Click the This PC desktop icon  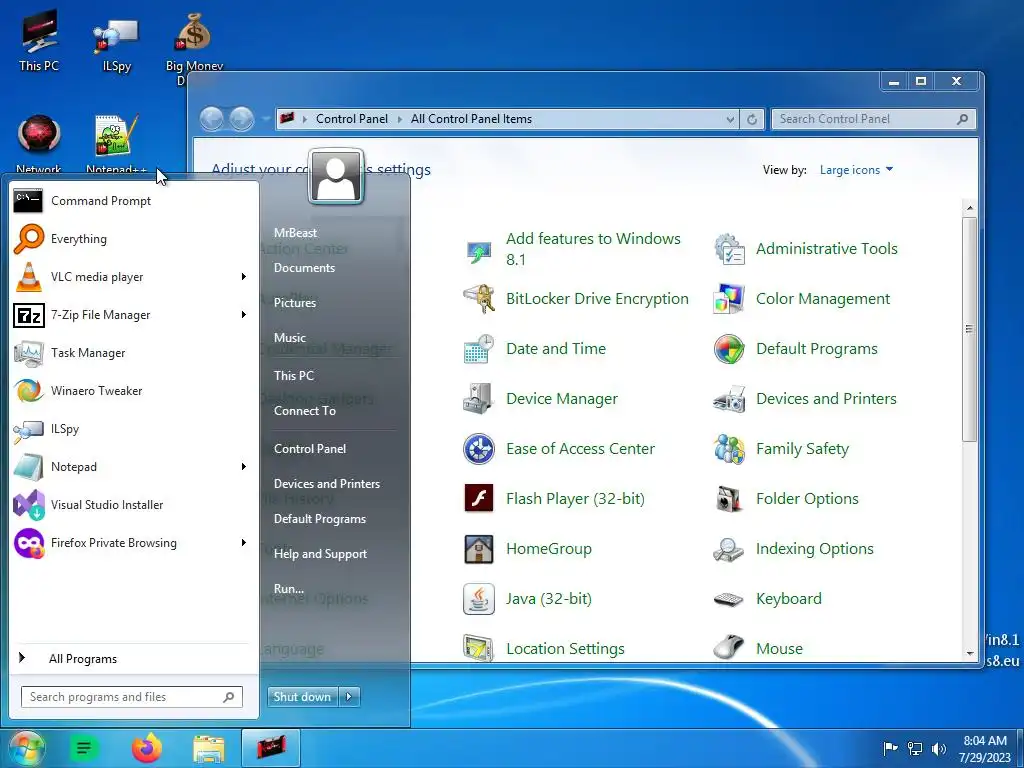click(x=39, y=40)
